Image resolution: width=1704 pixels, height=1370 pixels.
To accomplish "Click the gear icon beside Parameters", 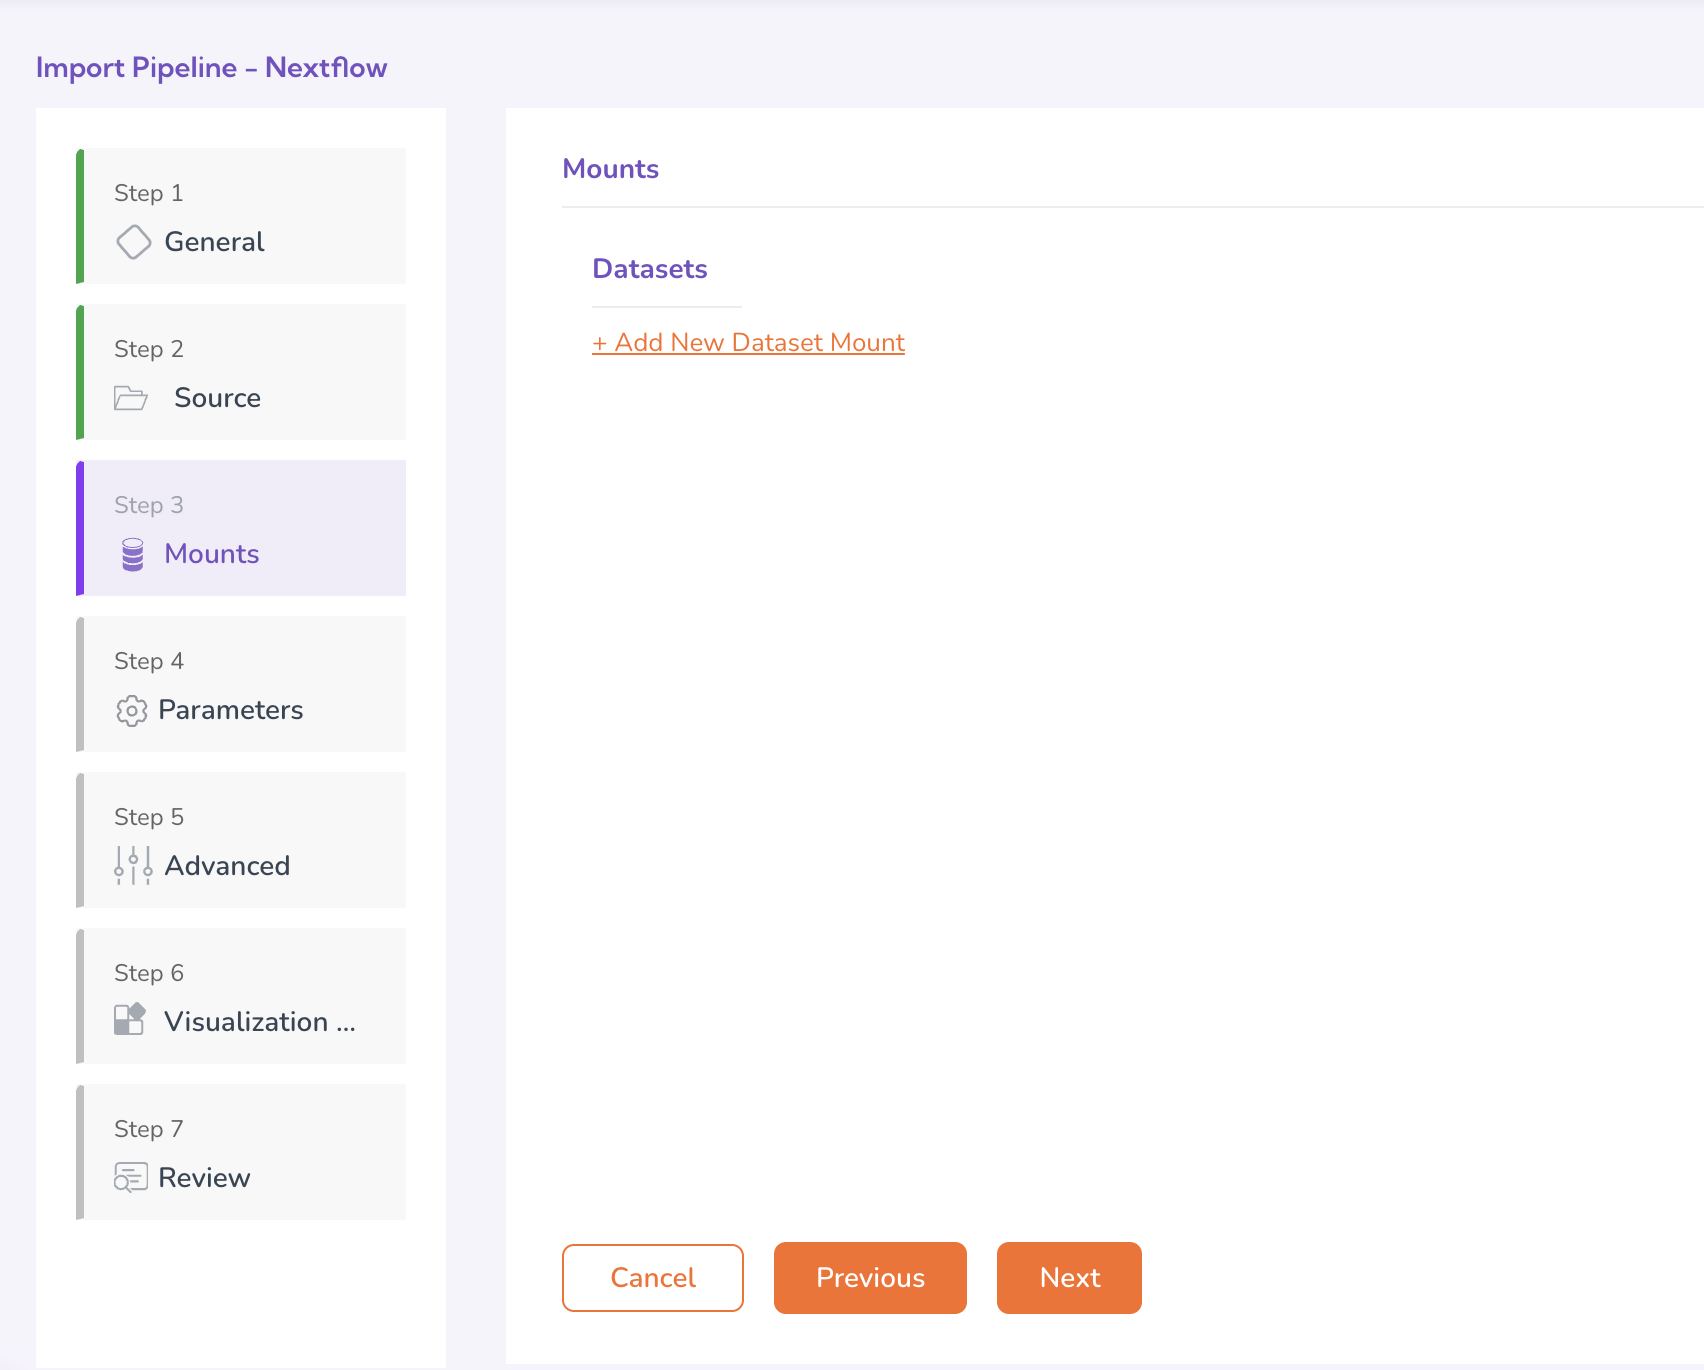I will point(131,710).
